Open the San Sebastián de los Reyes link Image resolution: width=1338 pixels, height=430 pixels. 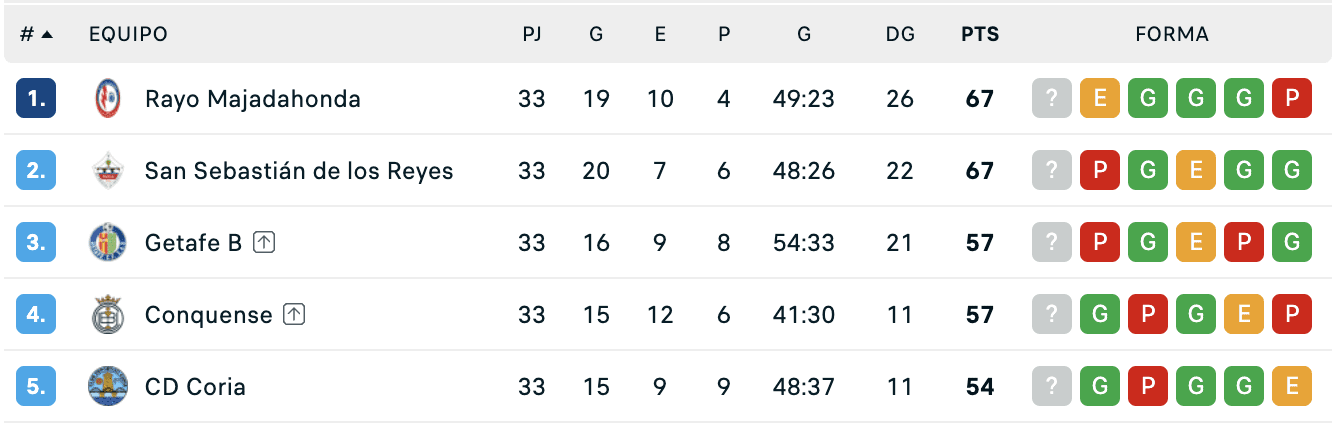299,171
